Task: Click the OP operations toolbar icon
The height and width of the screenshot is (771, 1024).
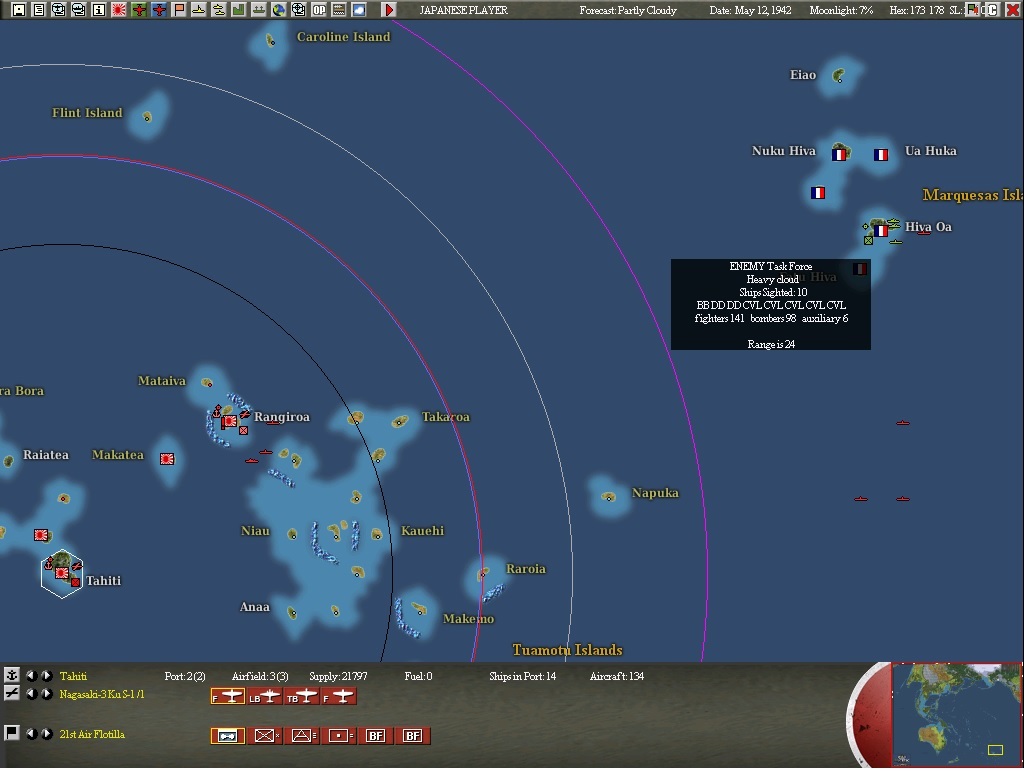Action: 320,9
